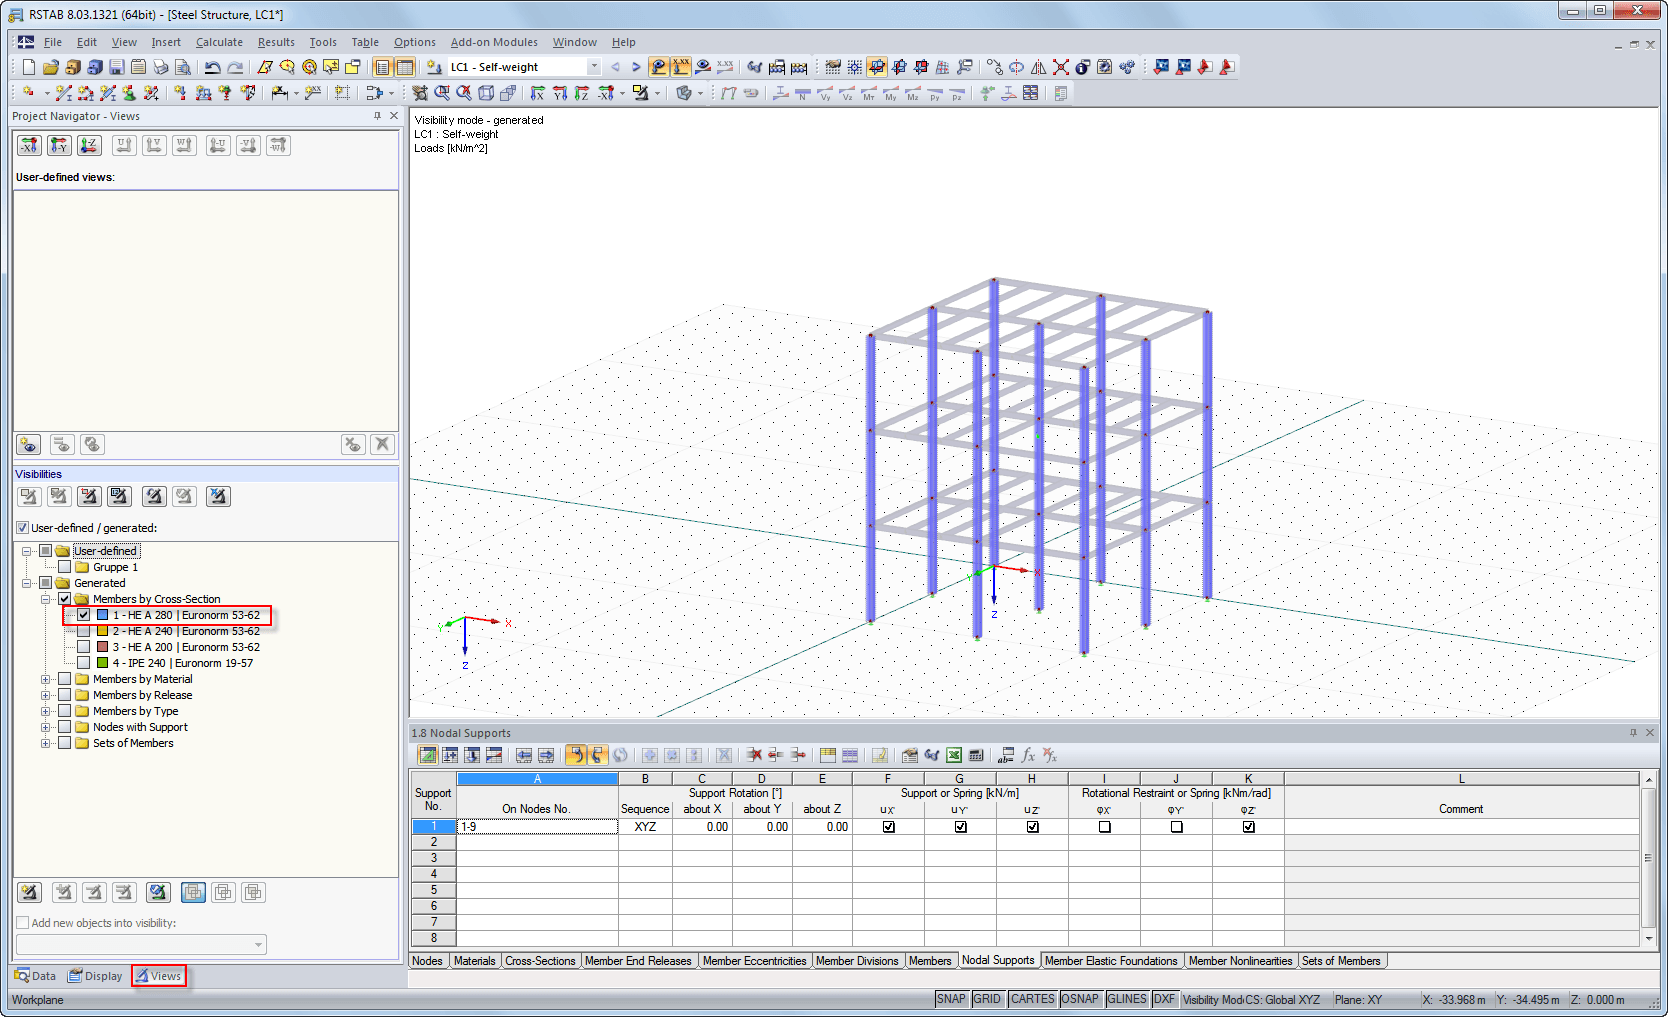Uncheck the '2 - HE A 240' visibility checkbox
Viewport: 1668px width, 1017px height.
coord(85,631)
